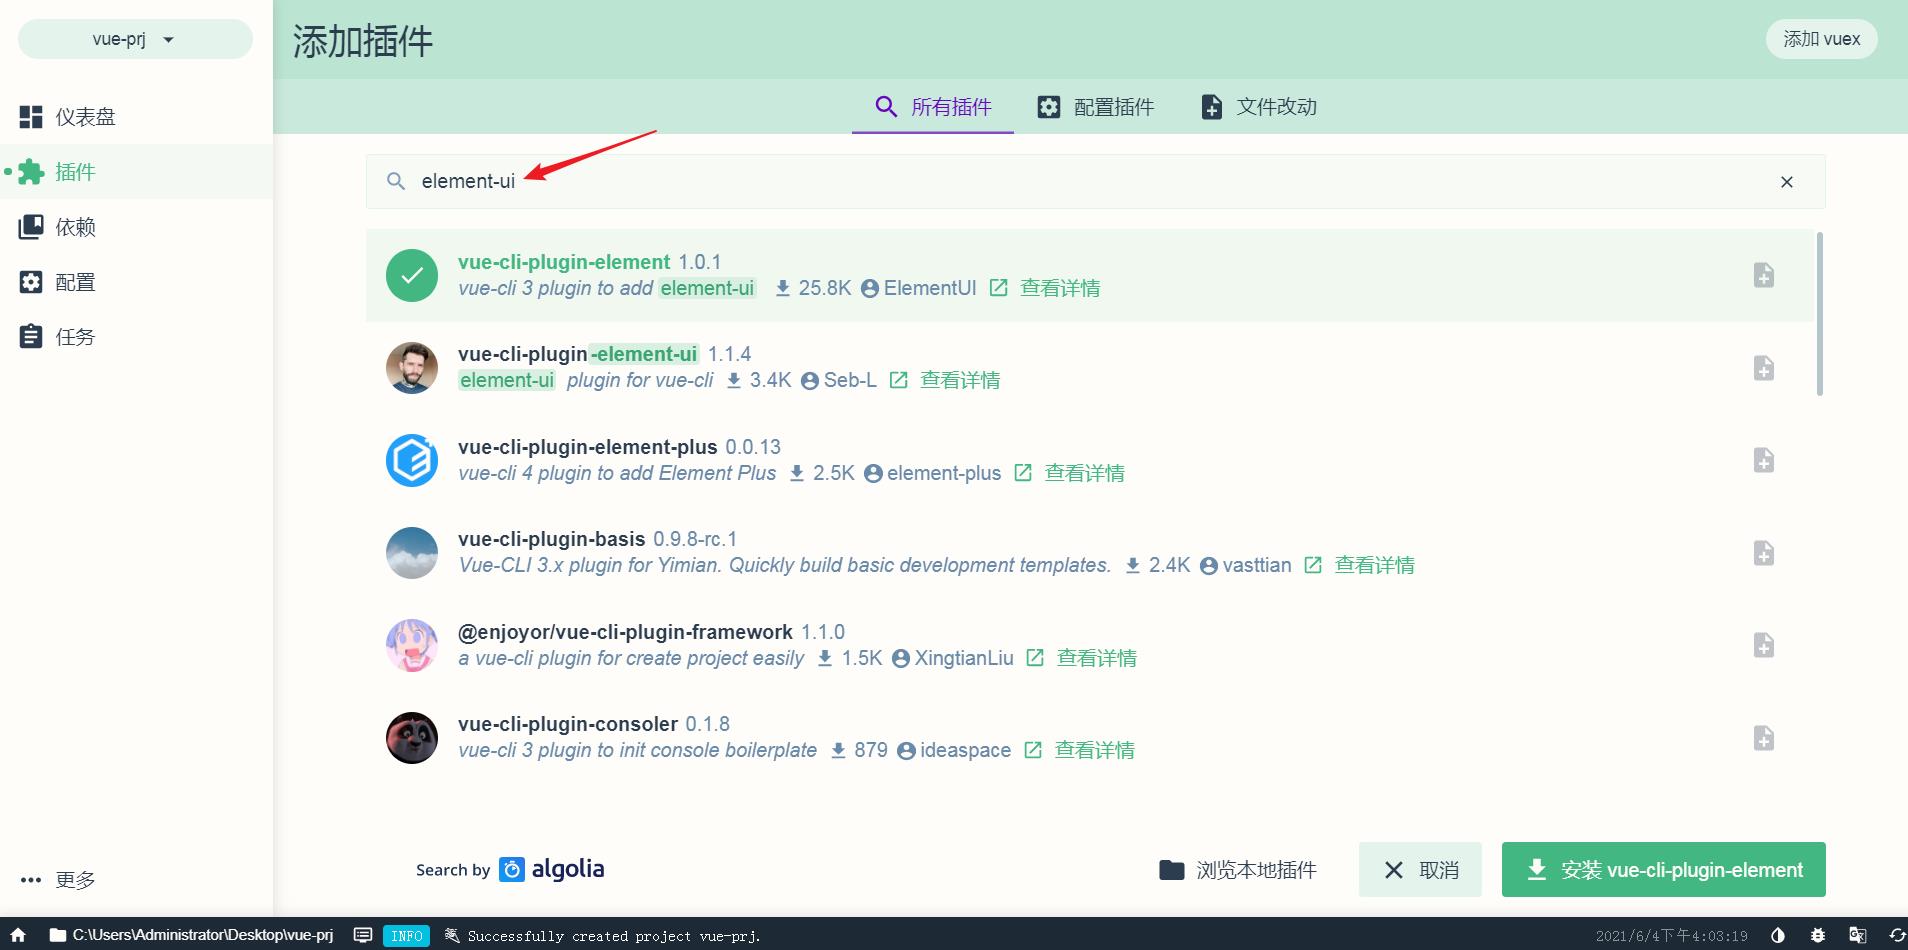Open the log console icon in status bar
Image resolution: width=1908 pixels, height=950 pixels.
pyautogui.click(x=363, y=935)
